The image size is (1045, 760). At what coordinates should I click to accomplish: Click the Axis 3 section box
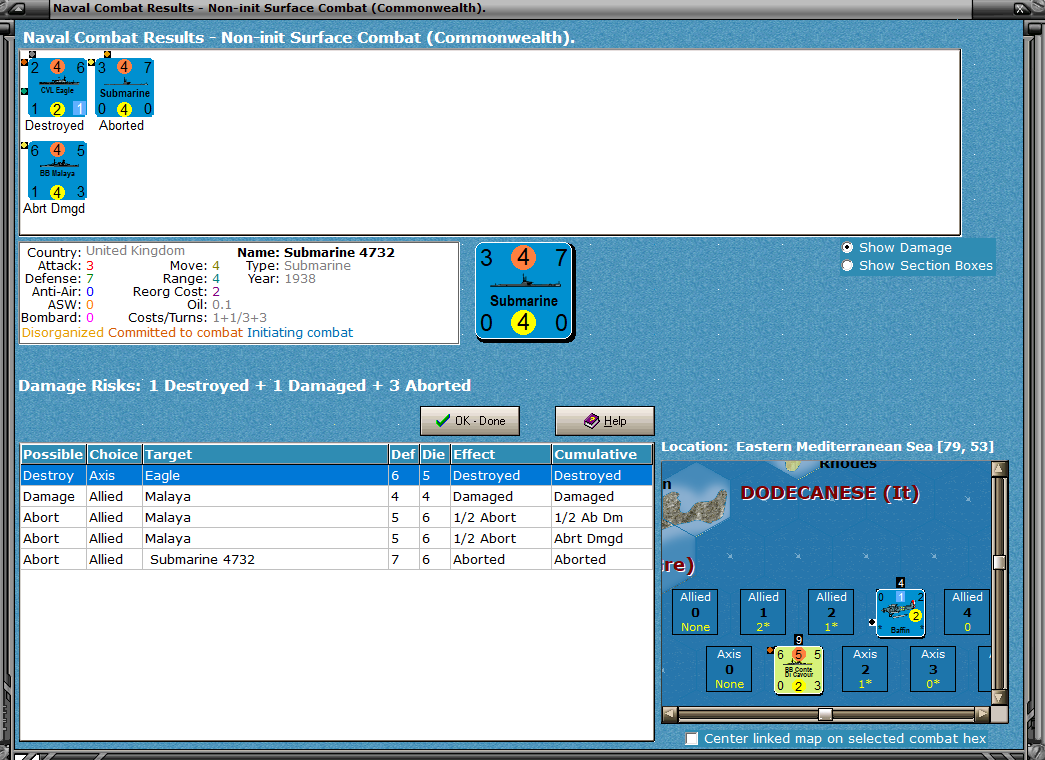click(933, 669)
